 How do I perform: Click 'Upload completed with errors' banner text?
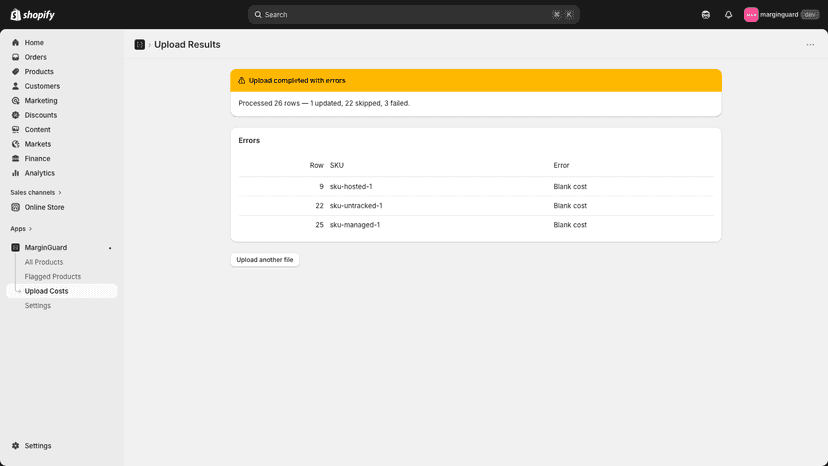(297, 81)
